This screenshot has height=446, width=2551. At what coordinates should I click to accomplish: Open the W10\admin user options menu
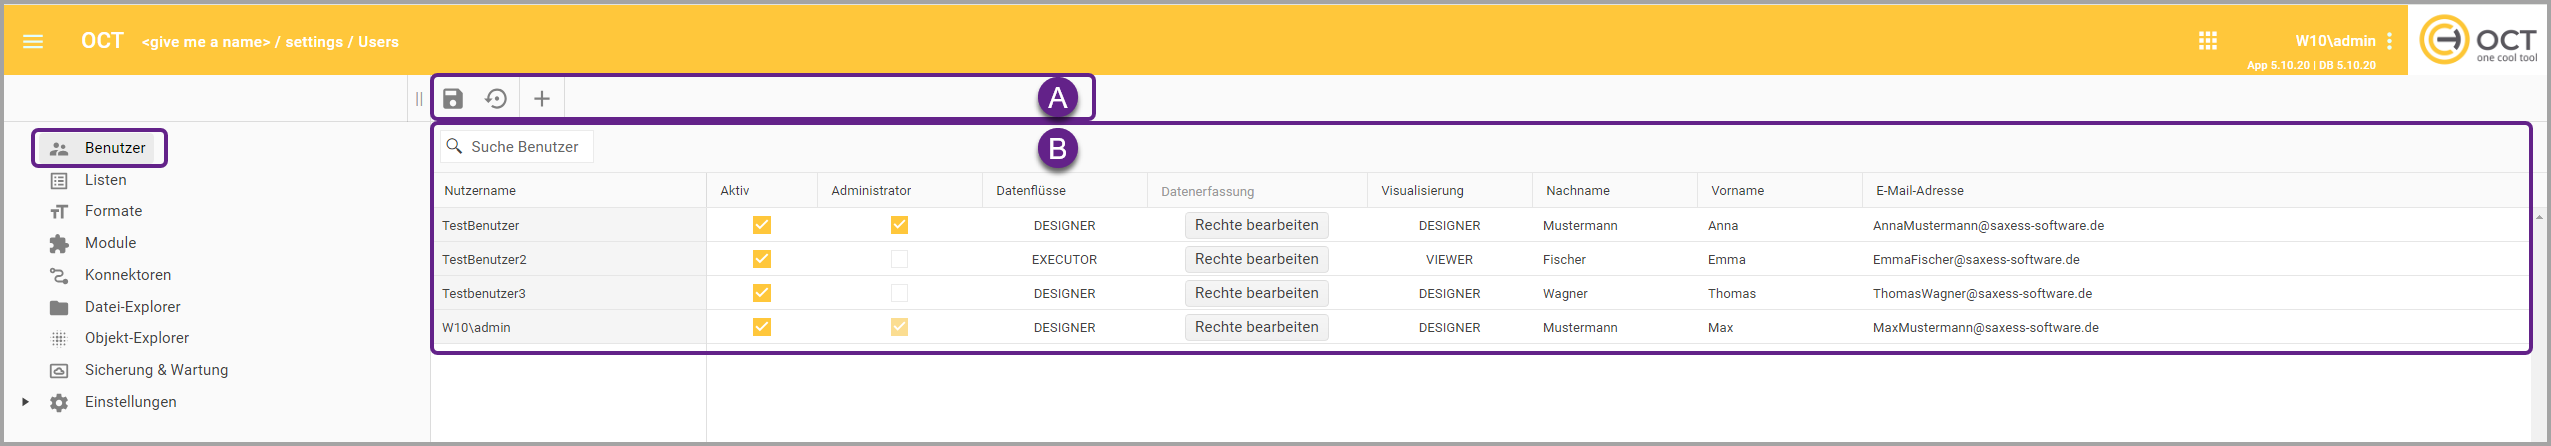point(2389,41)
